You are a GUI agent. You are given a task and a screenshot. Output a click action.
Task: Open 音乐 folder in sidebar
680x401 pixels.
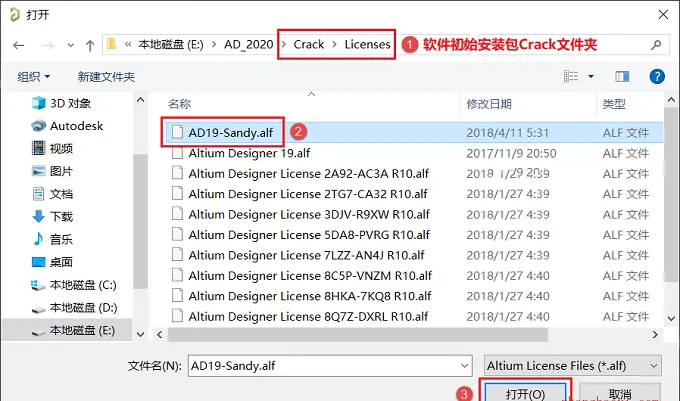(52, 239)
